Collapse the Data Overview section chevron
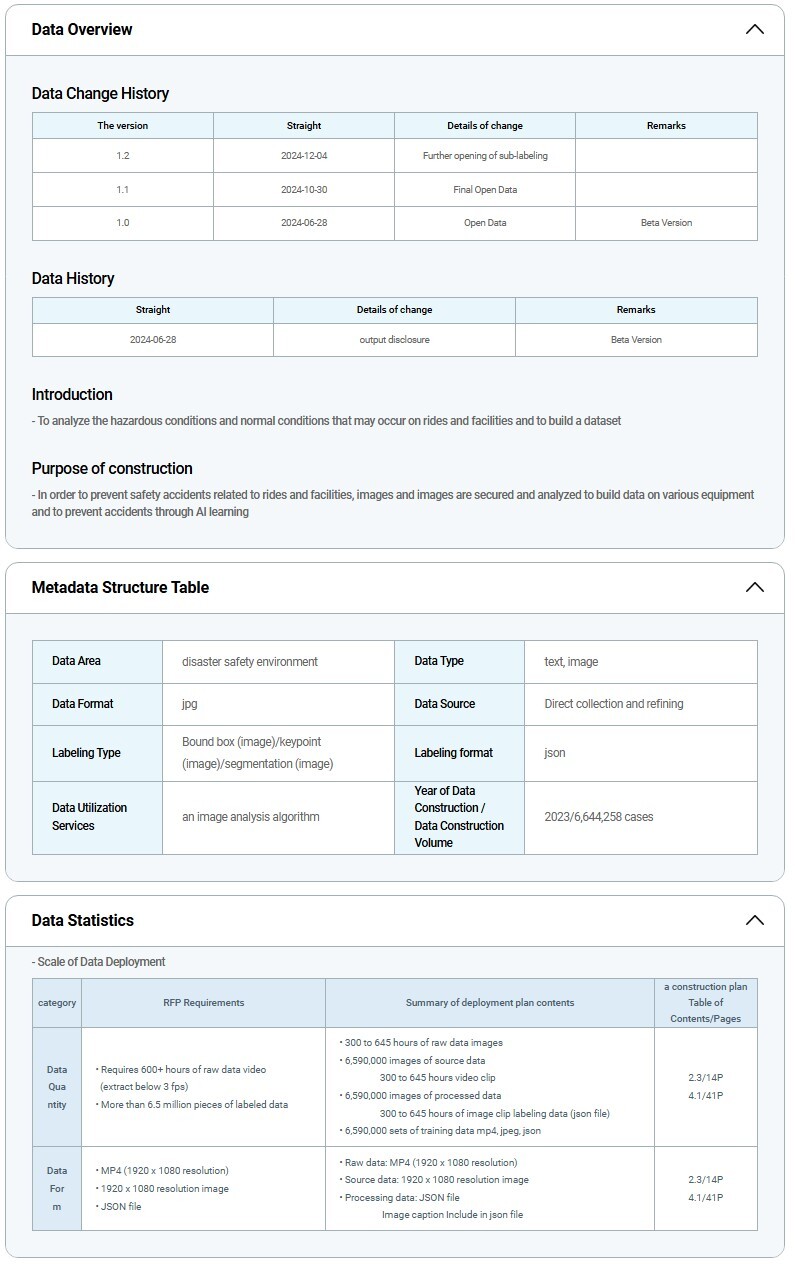 [x=754, y=30]
